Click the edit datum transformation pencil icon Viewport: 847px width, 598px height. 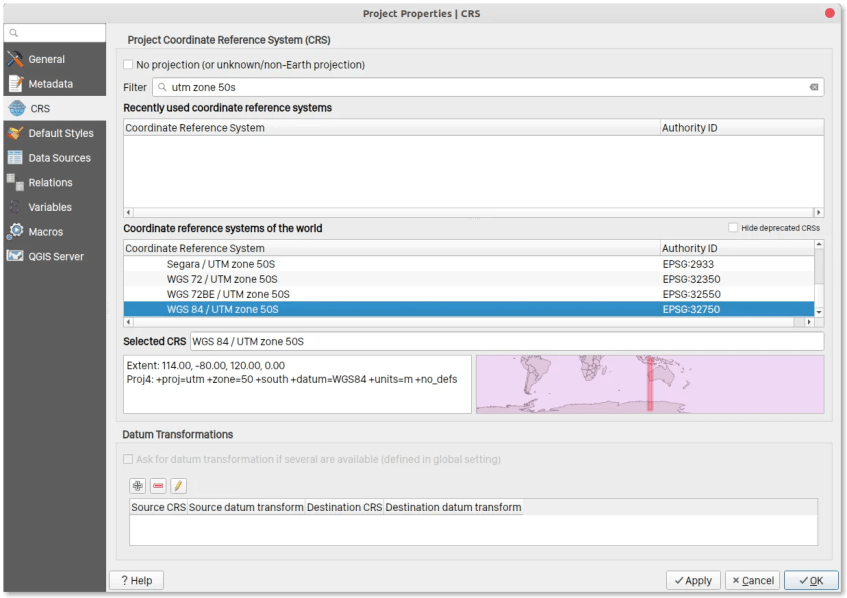pos(178,486)
